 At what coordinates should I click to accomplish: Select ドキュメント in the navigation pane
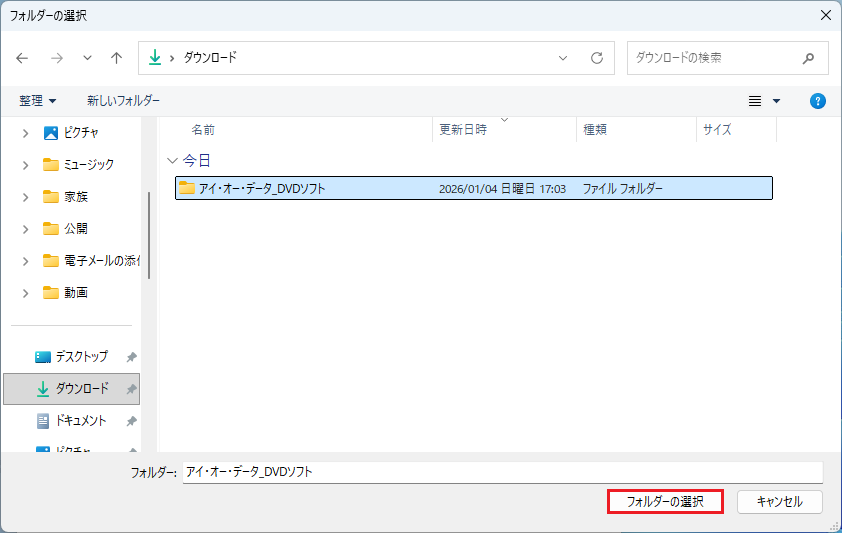(80, 421)
